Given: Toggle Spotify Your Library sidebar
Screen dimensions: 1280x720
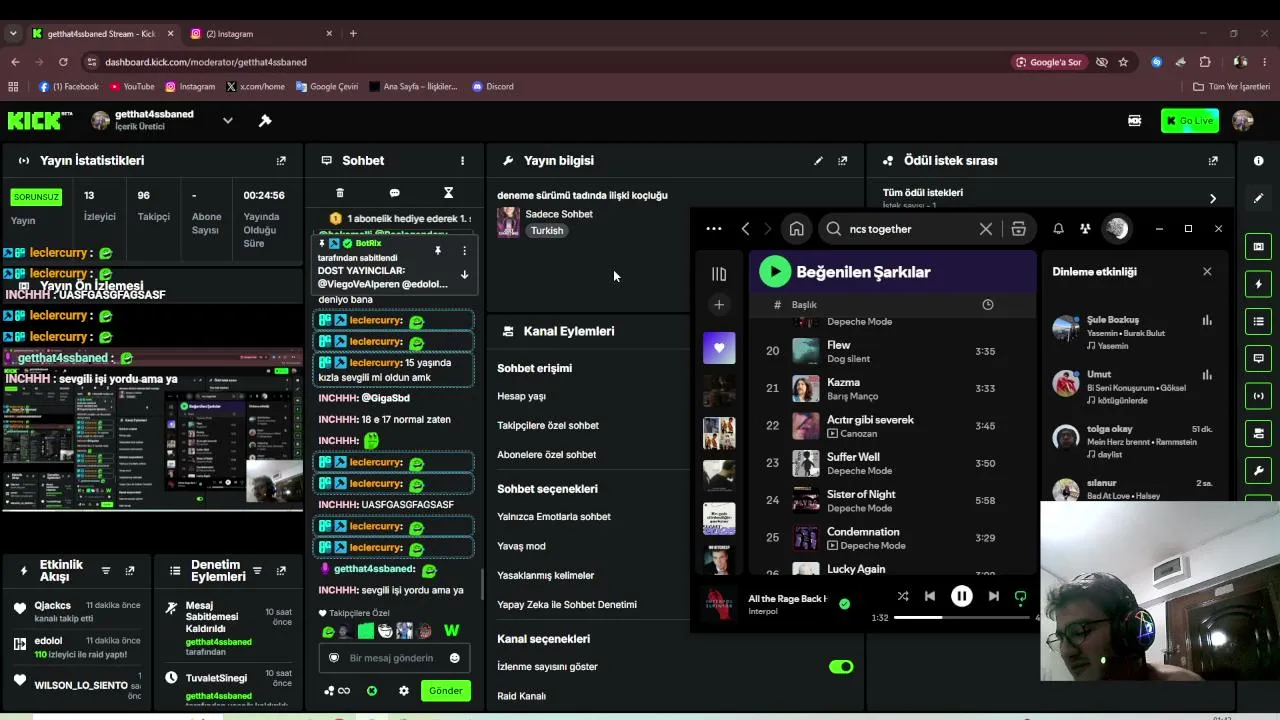Looking at the screenshot, I should [718, 274].
